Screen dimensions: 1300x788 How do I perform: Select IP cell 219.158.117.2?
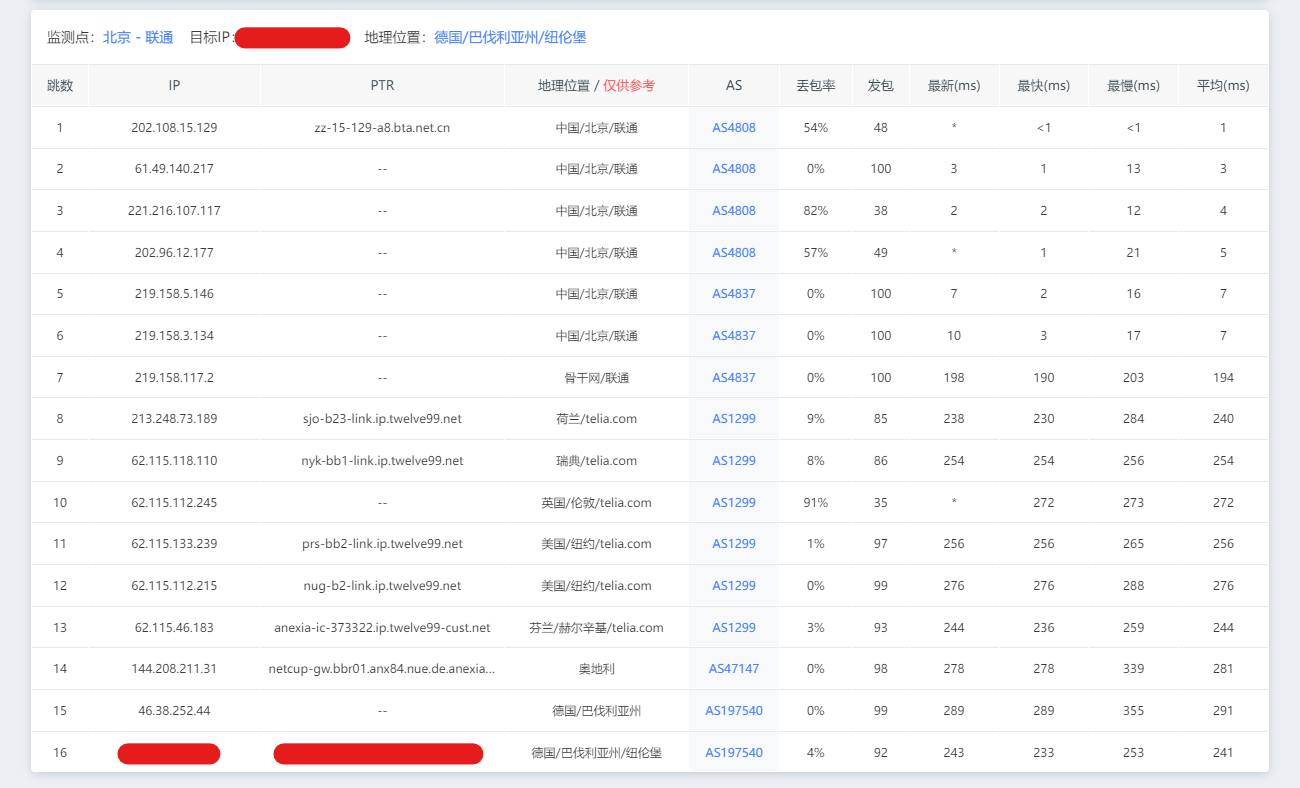pos(174,378)
